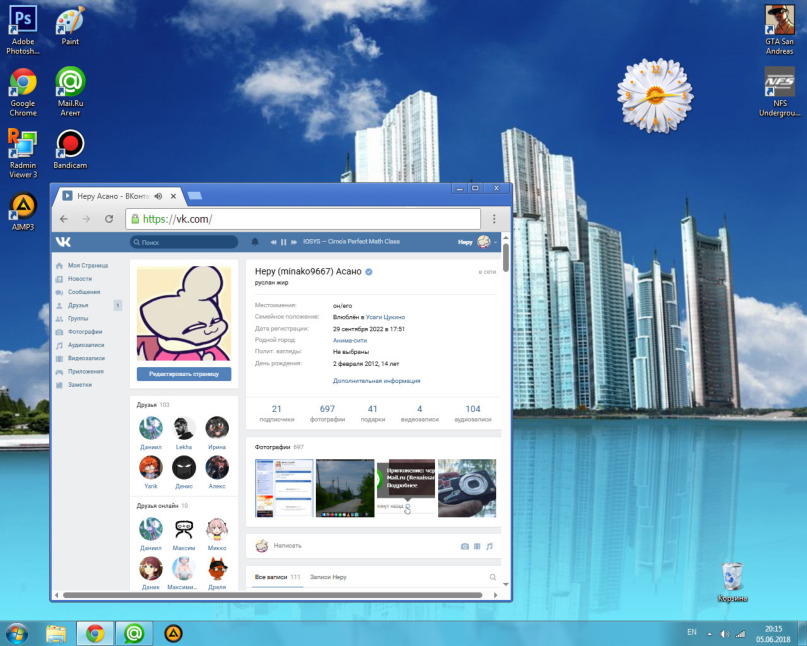Click the vk.com address bar
This screenshot has height=646, width=807.
303,219
